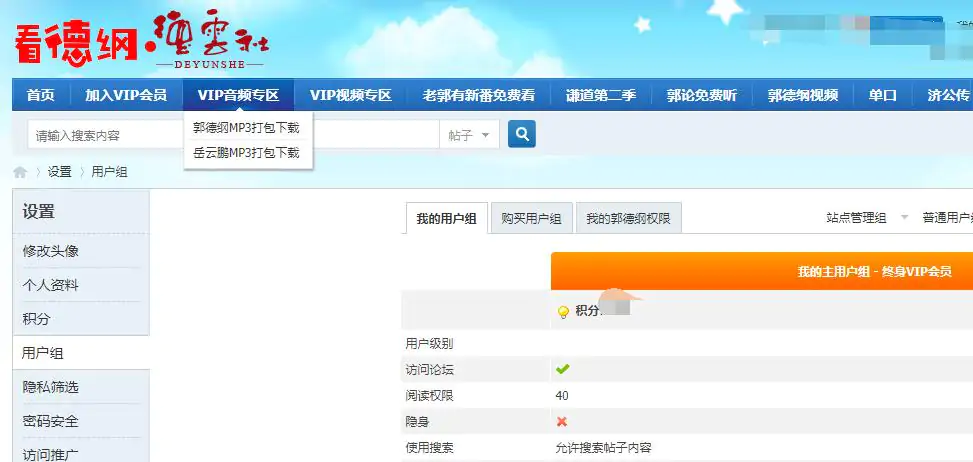Open 加入VIP会员 in the navigation bar
Viewport: 973px width, 462px height.
click(126, 96)
